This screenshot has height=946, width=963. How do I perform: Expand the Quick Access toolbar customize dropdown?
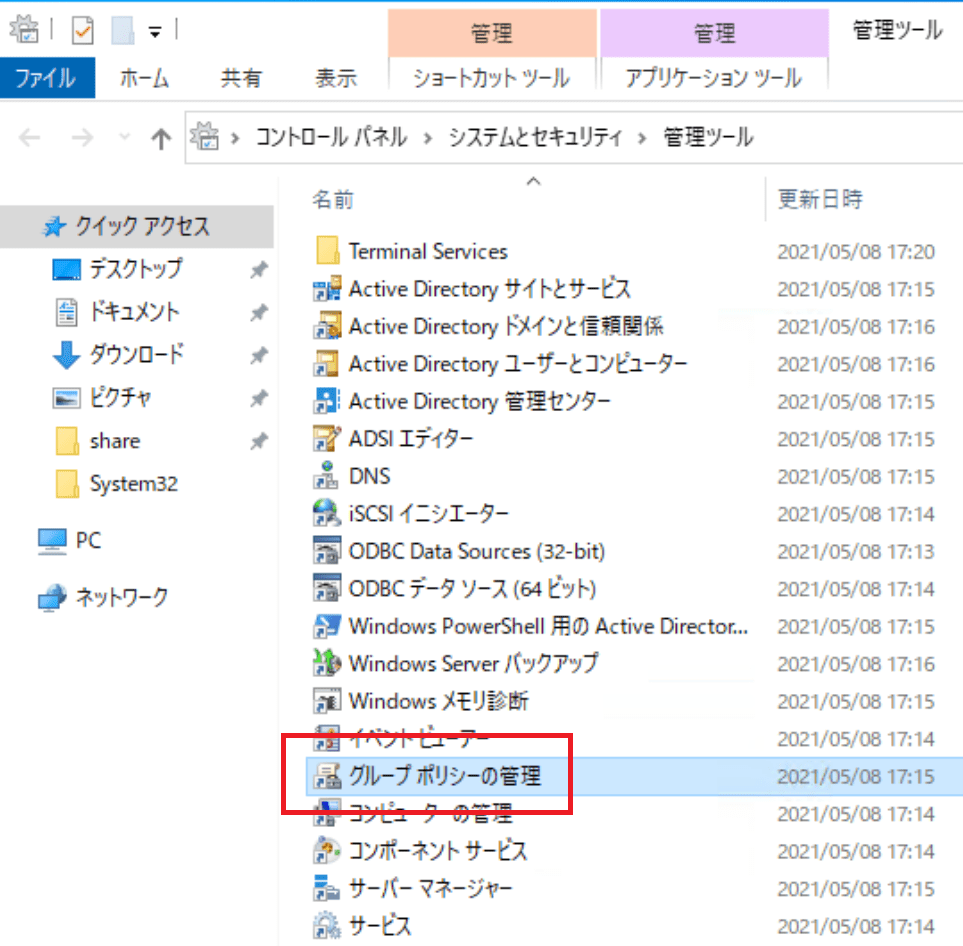pos(155,32)
